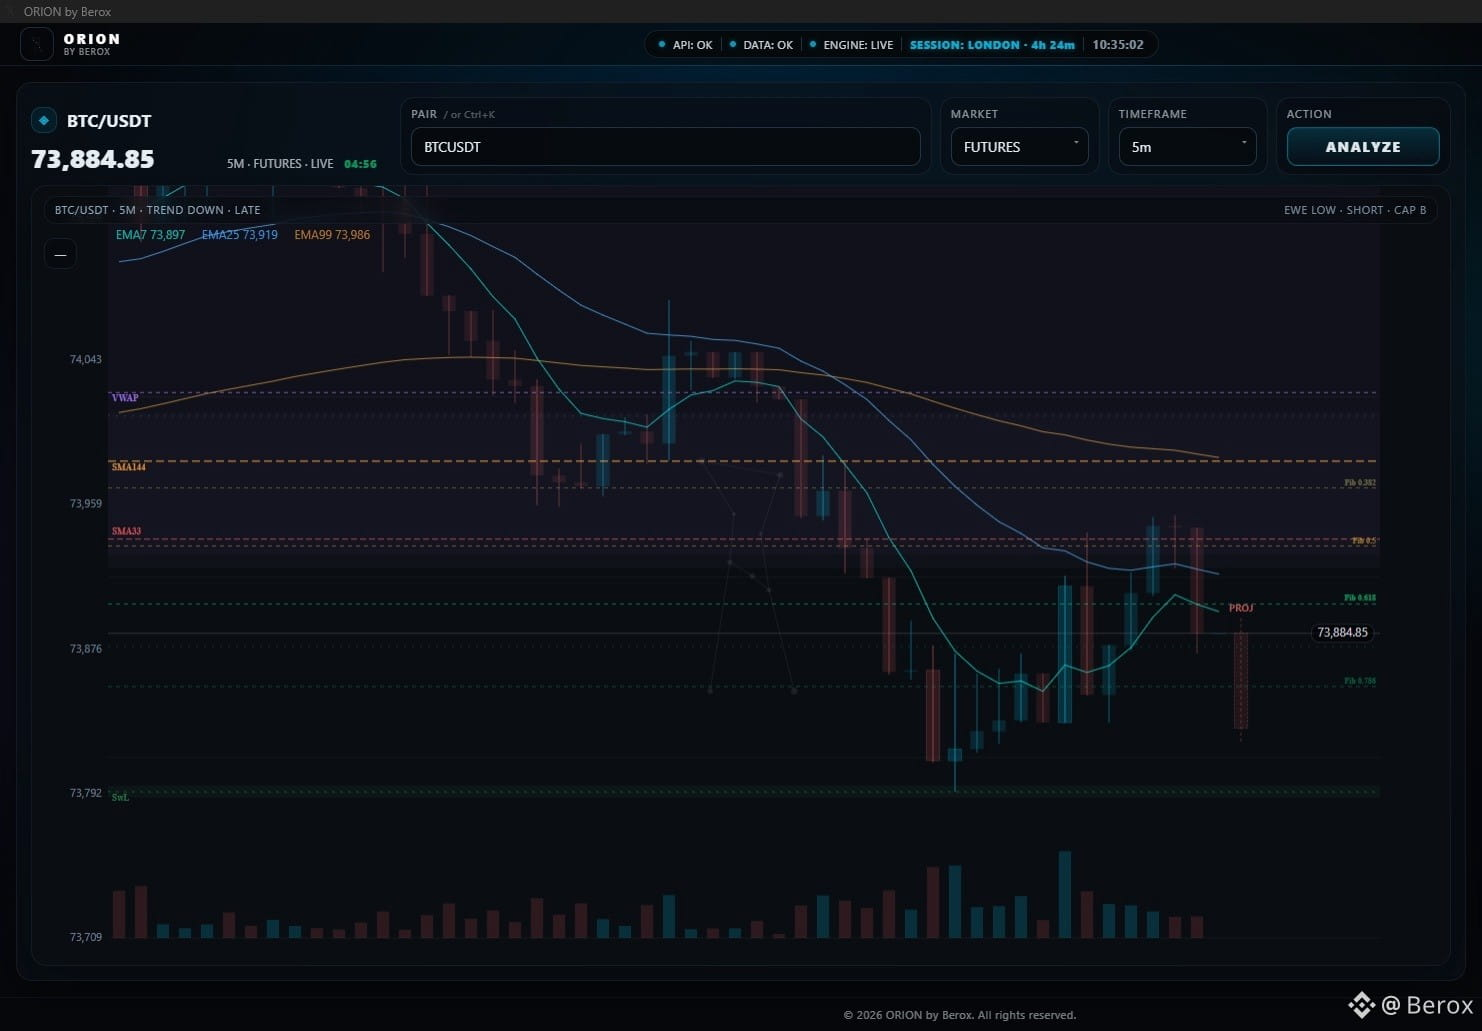This screenshot has width=1482, height=1031.
Task: Click the large 73,884.85 price heading
Action: pyautogui.click(x=93, y=159)
